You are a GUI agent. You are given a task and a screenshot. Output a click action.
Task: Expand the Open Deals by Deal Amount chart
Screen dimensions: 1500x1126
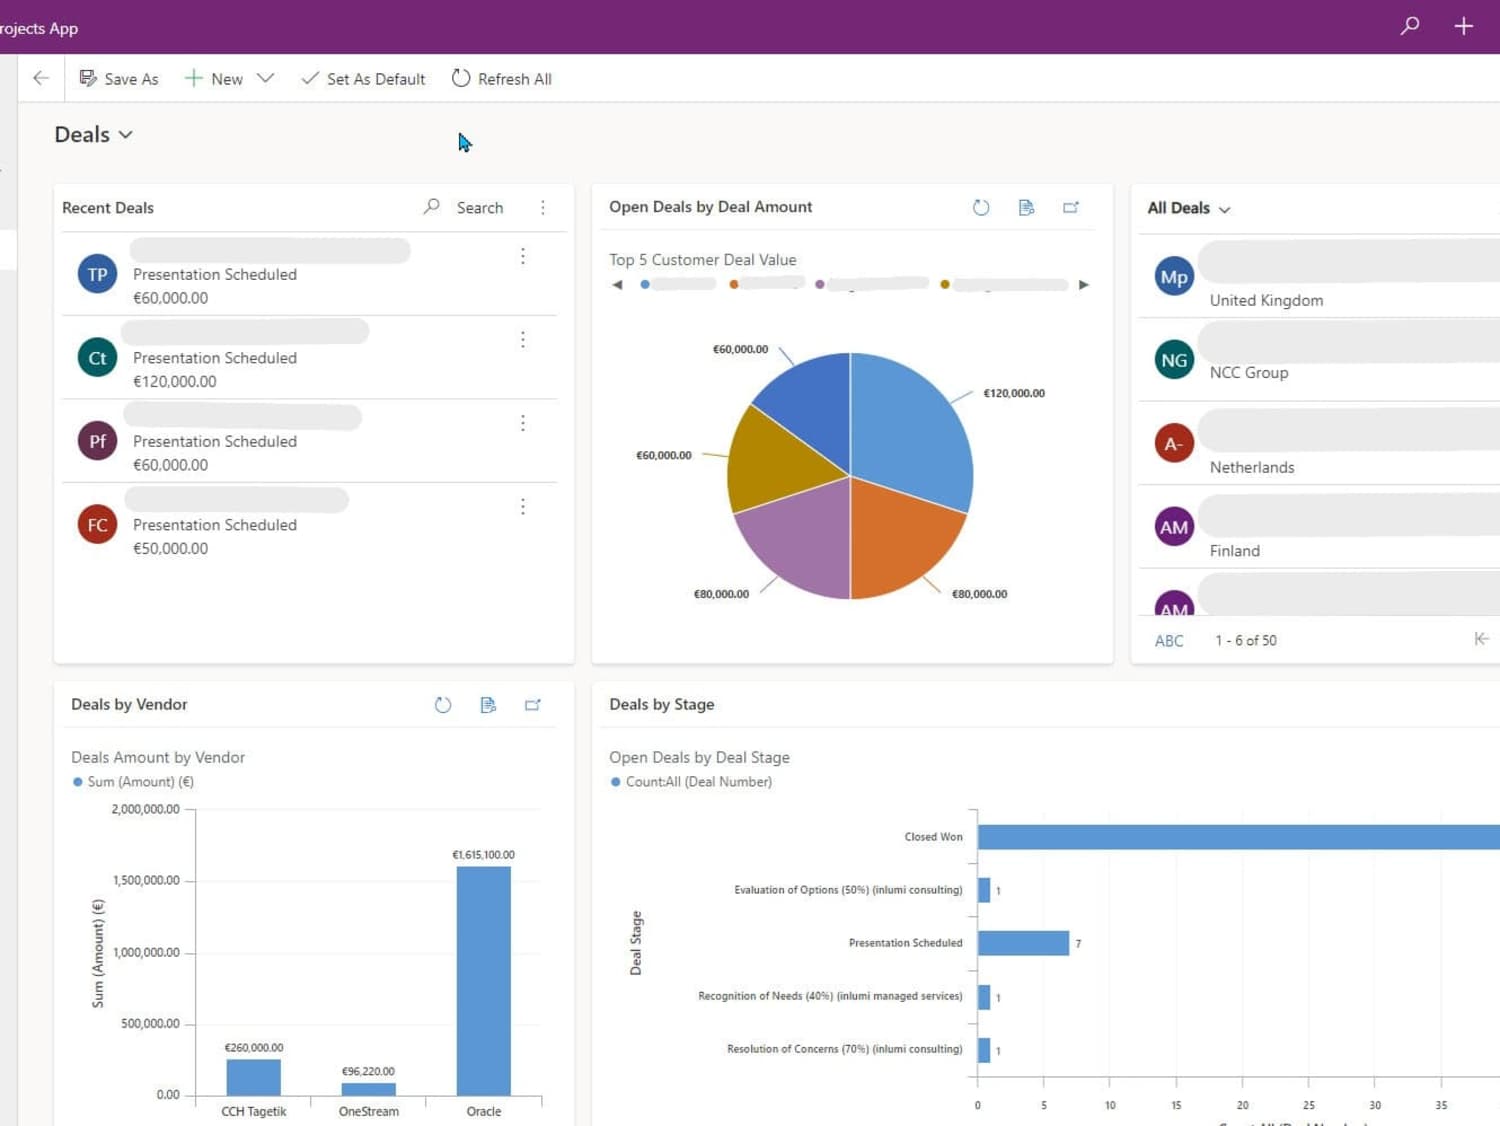1071,207
